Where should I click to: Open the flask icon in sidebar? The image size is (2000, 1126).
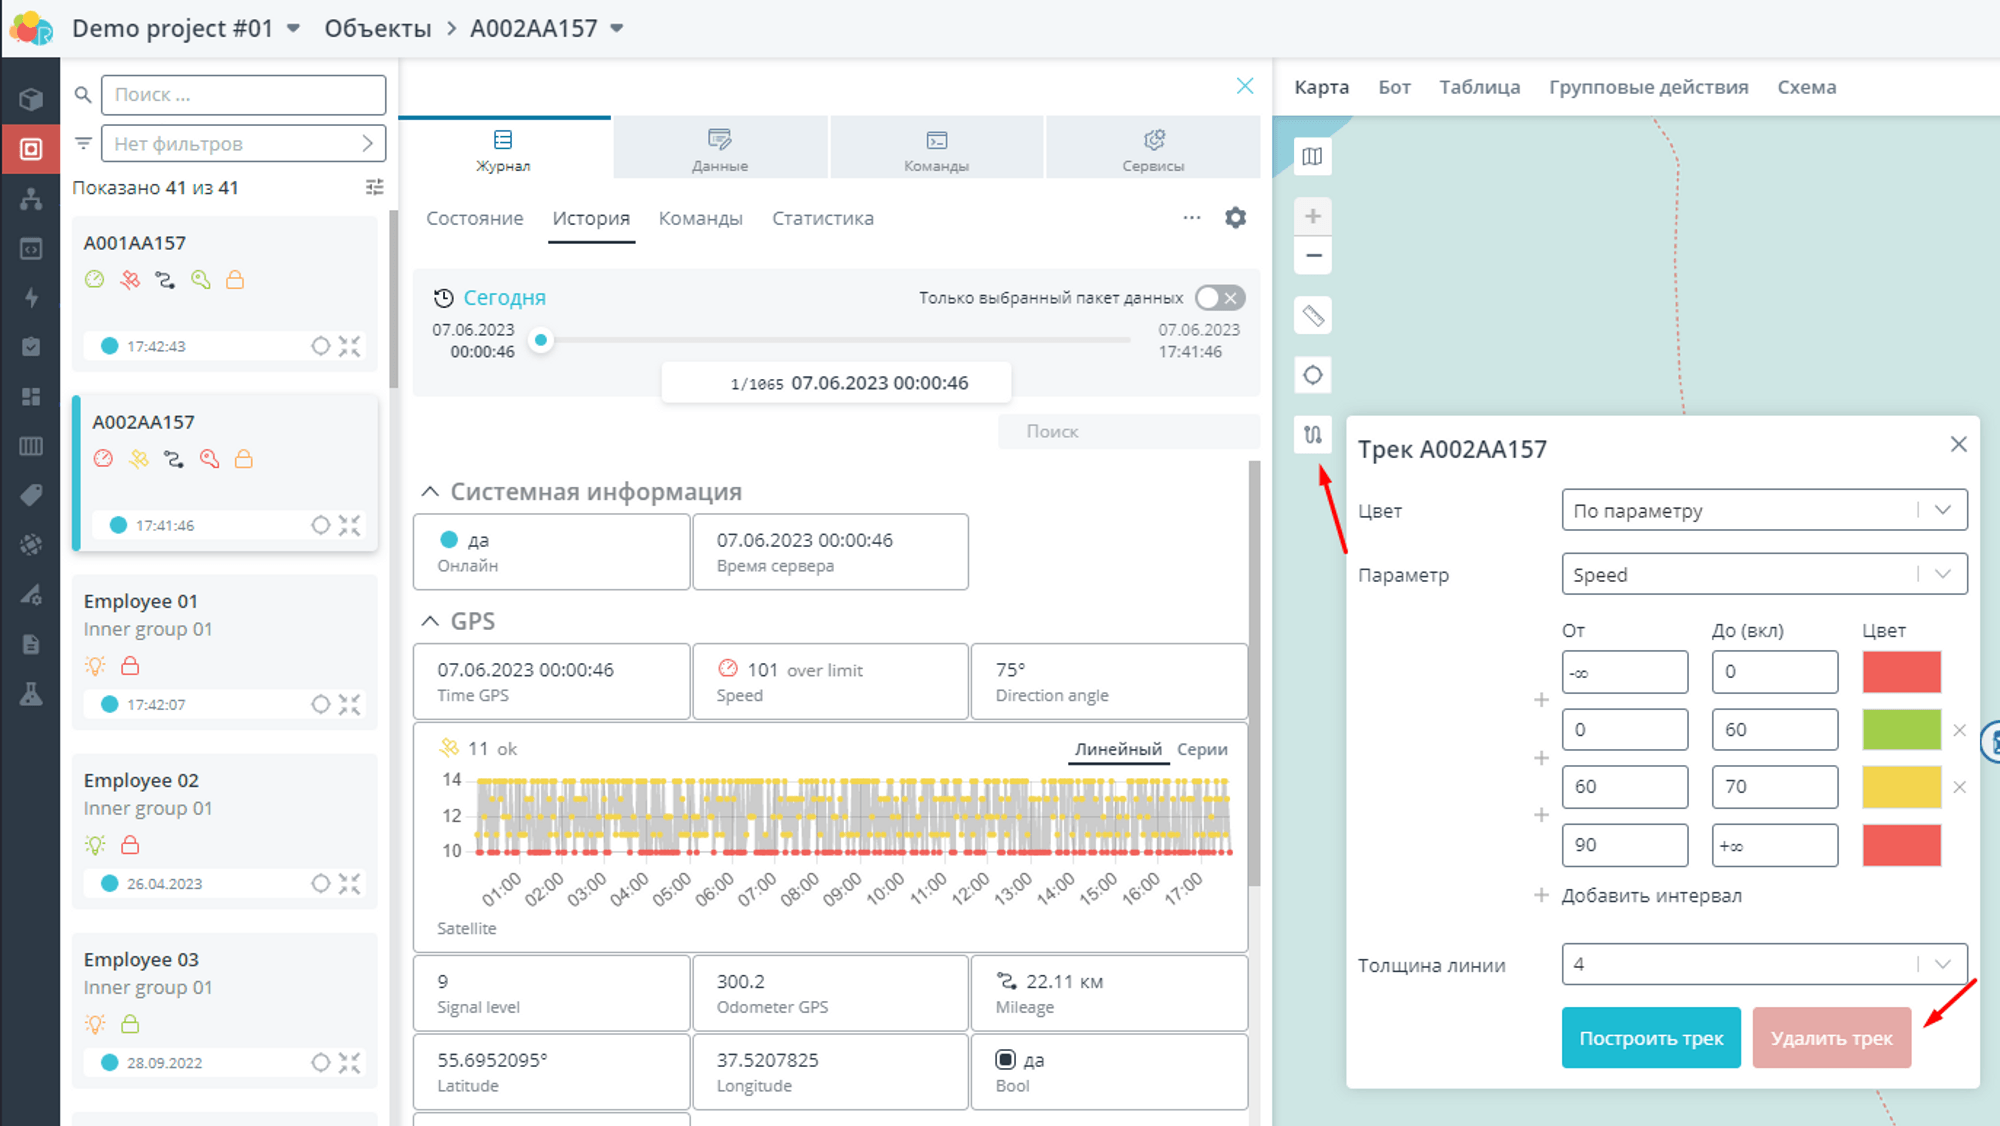[x=31, y=694]
